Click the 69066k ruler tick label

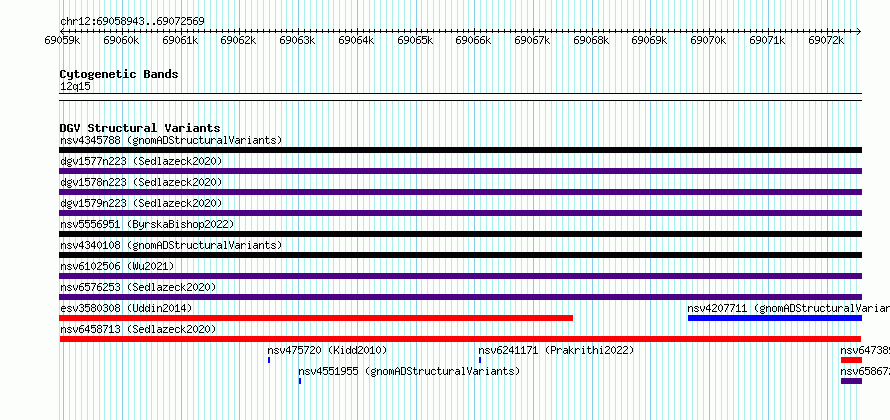[473, 40]
